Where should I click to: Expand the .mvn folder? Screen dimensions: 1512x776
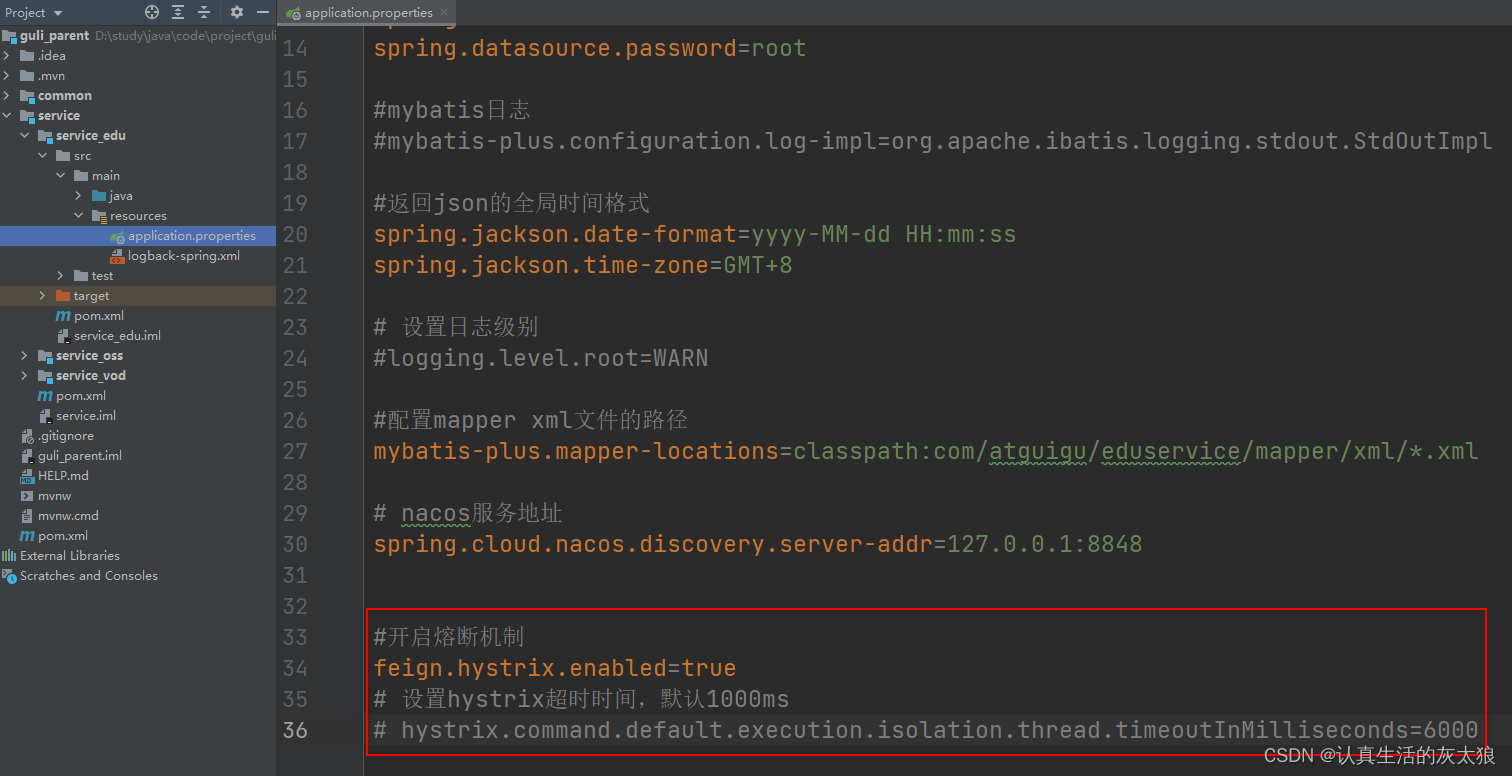tap(7, 76)
